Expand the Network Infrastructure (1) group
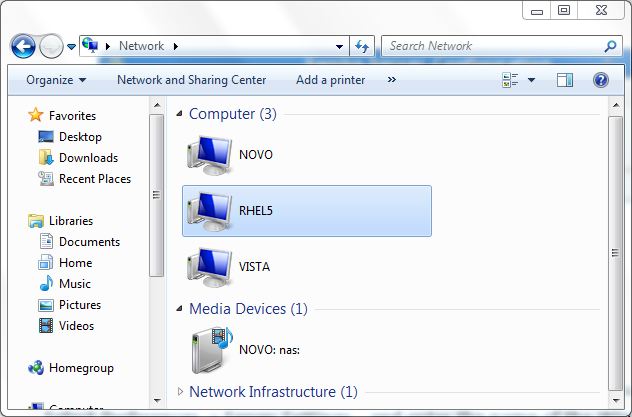The image size is (632, 417). click(x=180, y=391)
